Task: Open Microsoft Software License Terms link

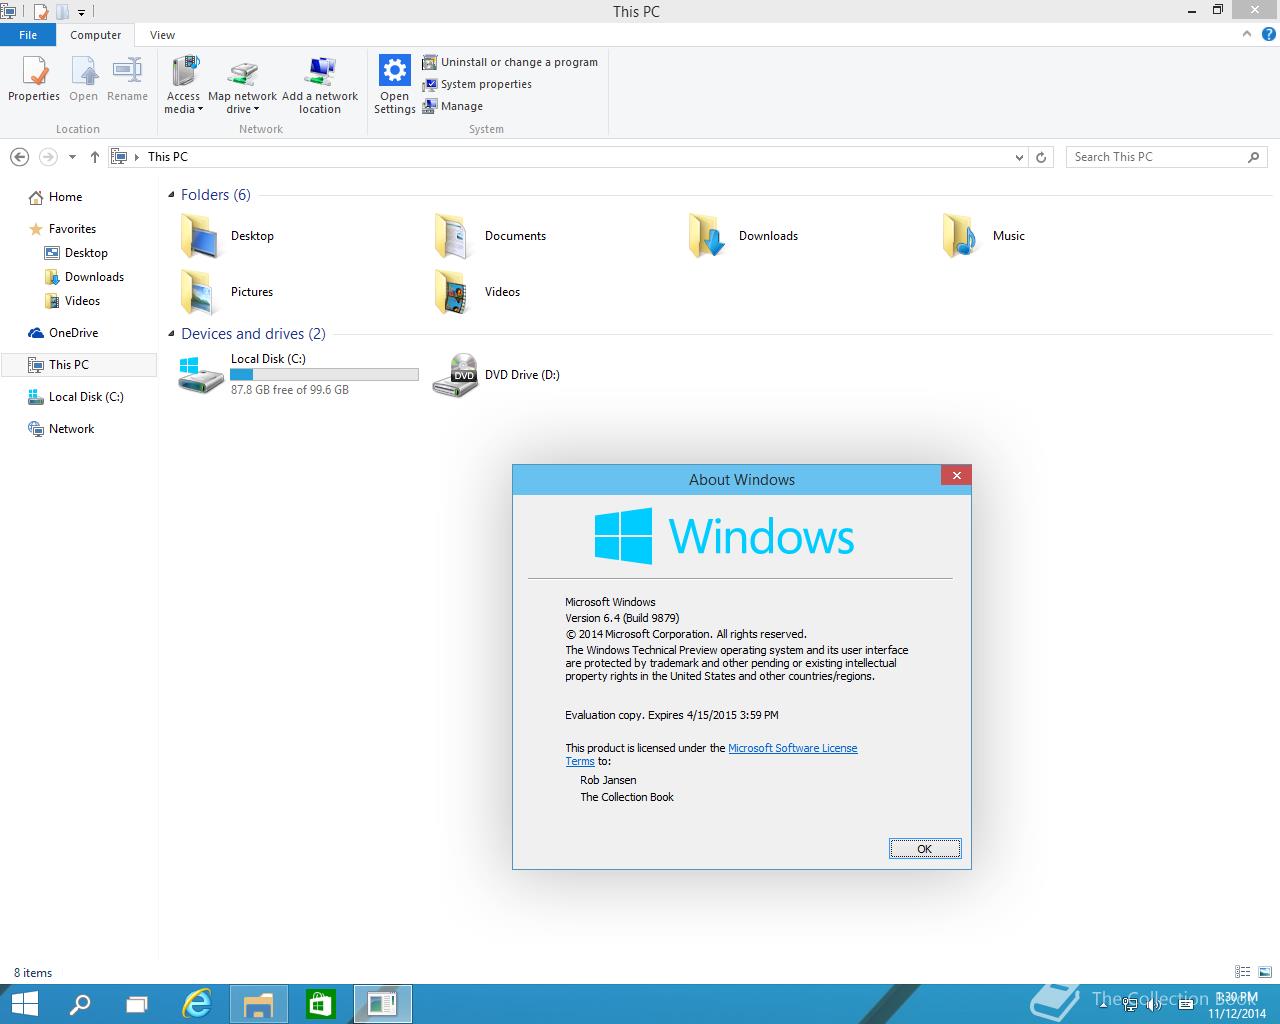Action: tap(793, 748)
